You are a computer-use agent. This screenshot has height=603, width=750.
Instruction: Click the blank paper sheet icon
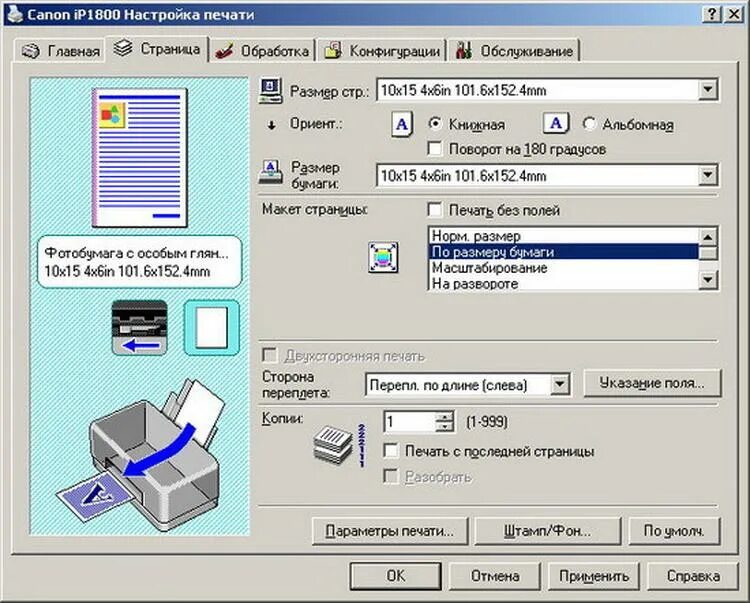click(x=211, y=328)
